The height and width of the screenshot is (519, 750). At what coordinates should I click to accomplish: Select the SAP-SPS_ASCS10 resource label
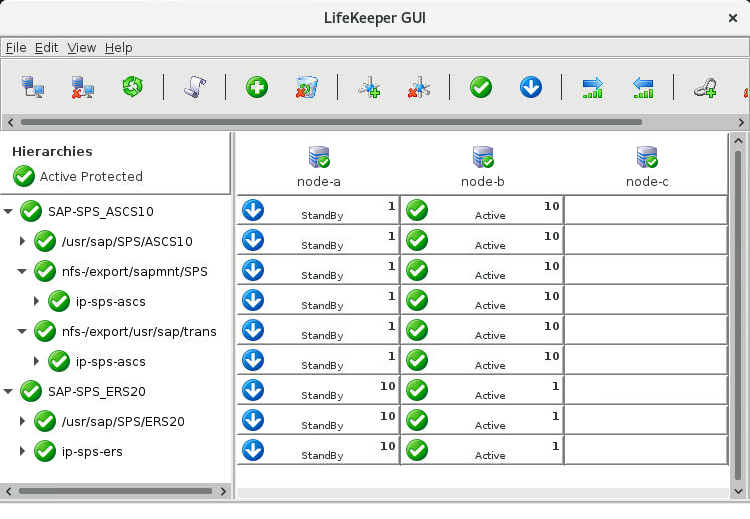[101, 211]
